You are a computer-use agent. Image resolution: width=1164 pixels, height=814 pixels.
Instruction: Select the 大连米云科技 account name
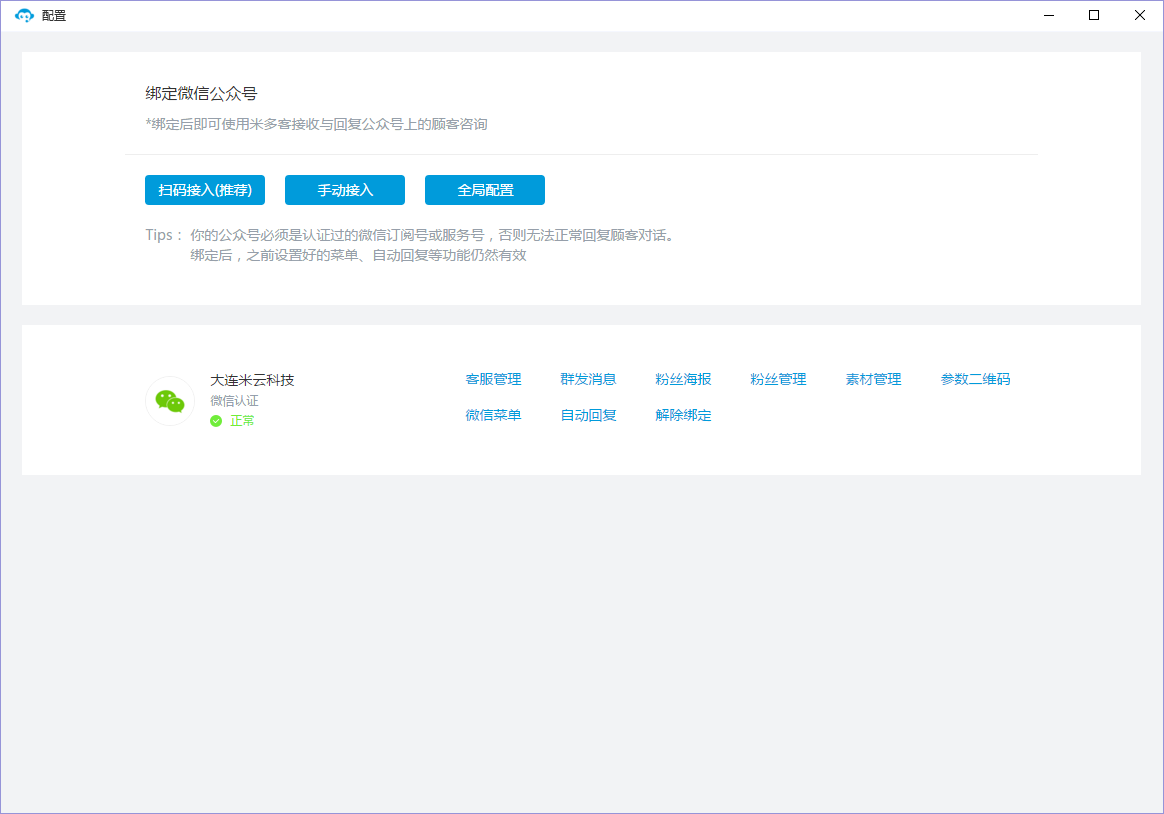(x=252, y=380)
